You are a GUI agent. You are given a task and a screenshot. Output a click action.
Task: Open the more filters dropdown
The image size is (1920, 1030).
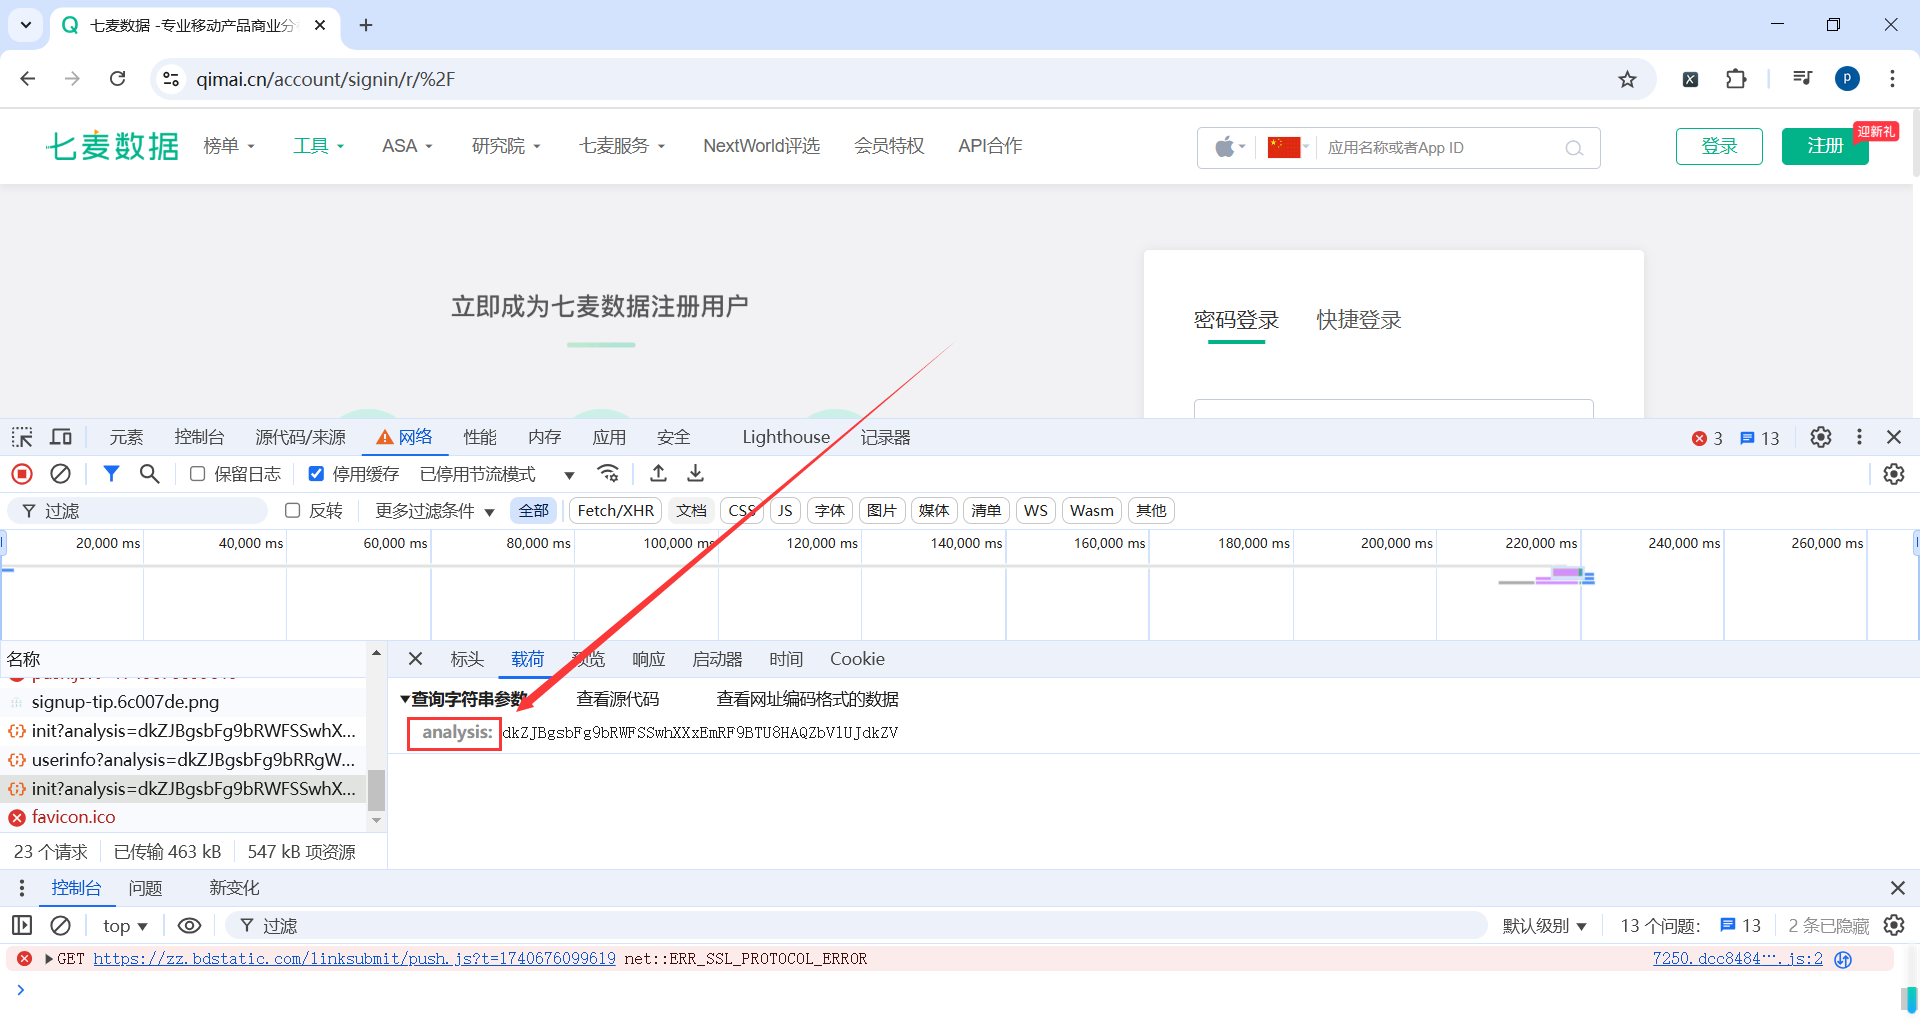[x=435, y=511]
